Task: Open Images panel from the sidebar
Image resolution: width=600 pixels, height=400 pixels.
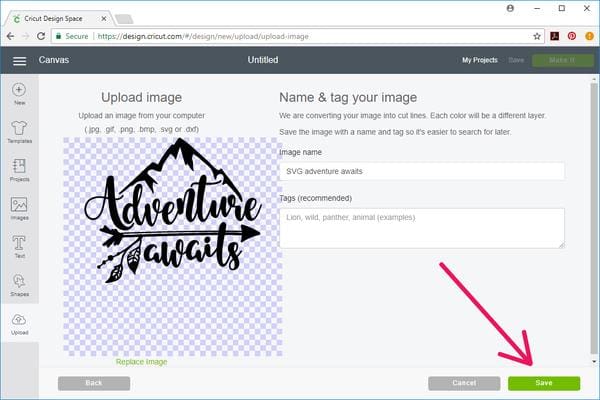Action: pos(19,209)
